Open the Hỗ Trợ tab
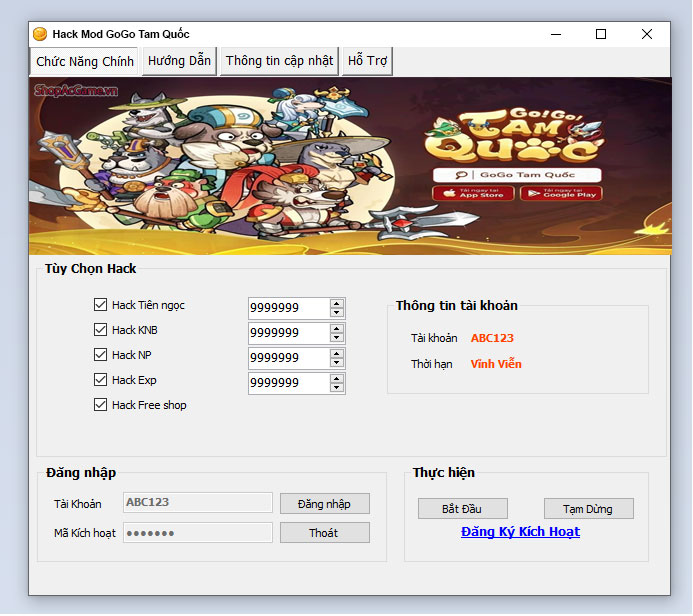Viewport: 693px width, 616px height. pos(367,61)
